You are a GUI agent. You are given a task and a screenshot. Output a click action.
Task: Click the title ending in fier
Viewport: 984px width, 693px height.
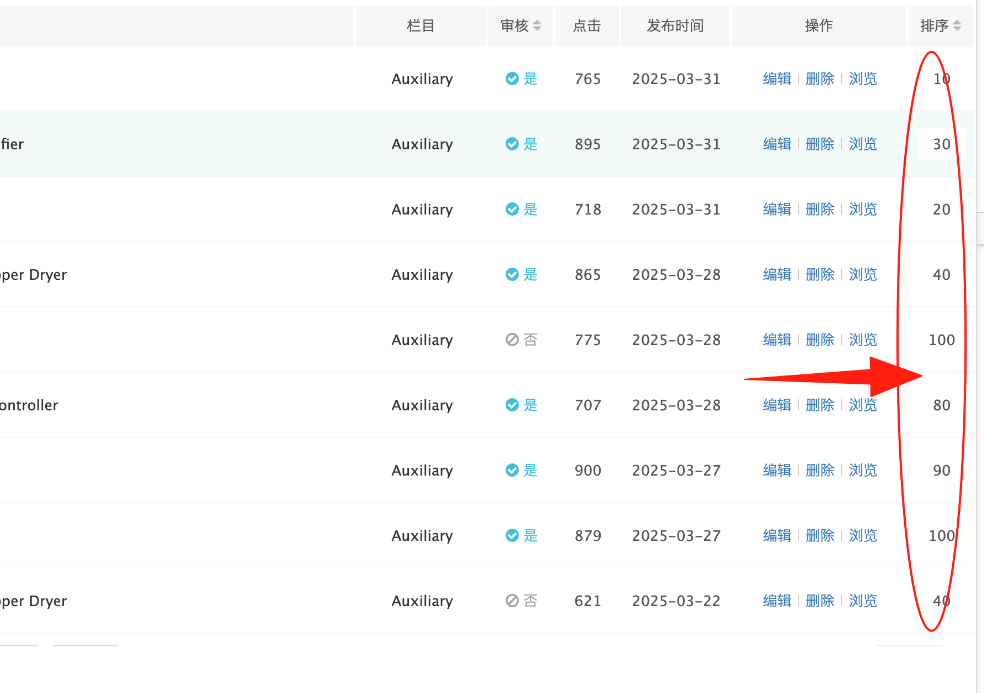pos(12,144)
